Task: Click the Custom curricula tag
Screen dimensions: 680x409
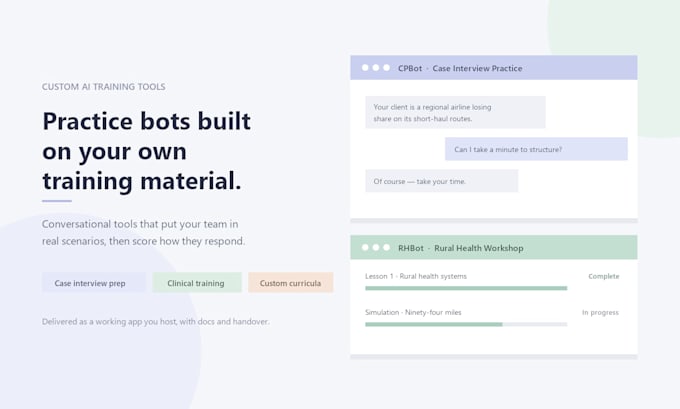Action: point(291,283)
